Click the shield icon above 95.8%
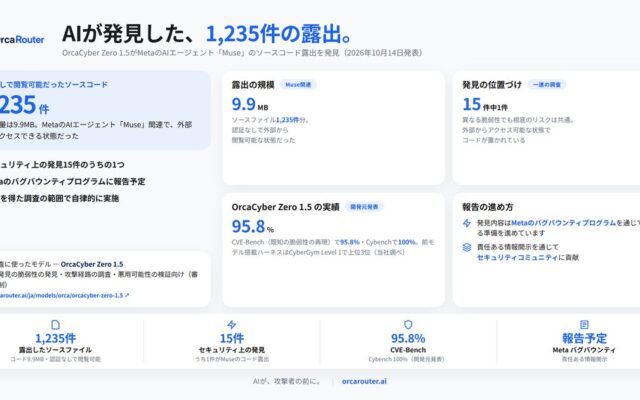Image resolution: width=640 pixels, height=400 pixels. (x=408, y=324)
